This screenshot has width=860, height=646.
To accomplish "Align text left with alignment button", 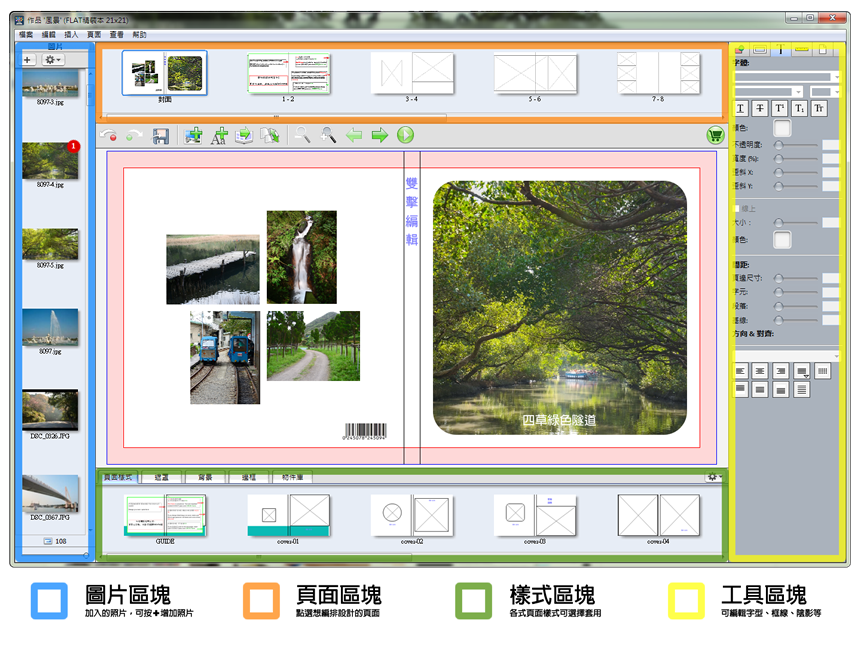I will click(x=740, y=371).
